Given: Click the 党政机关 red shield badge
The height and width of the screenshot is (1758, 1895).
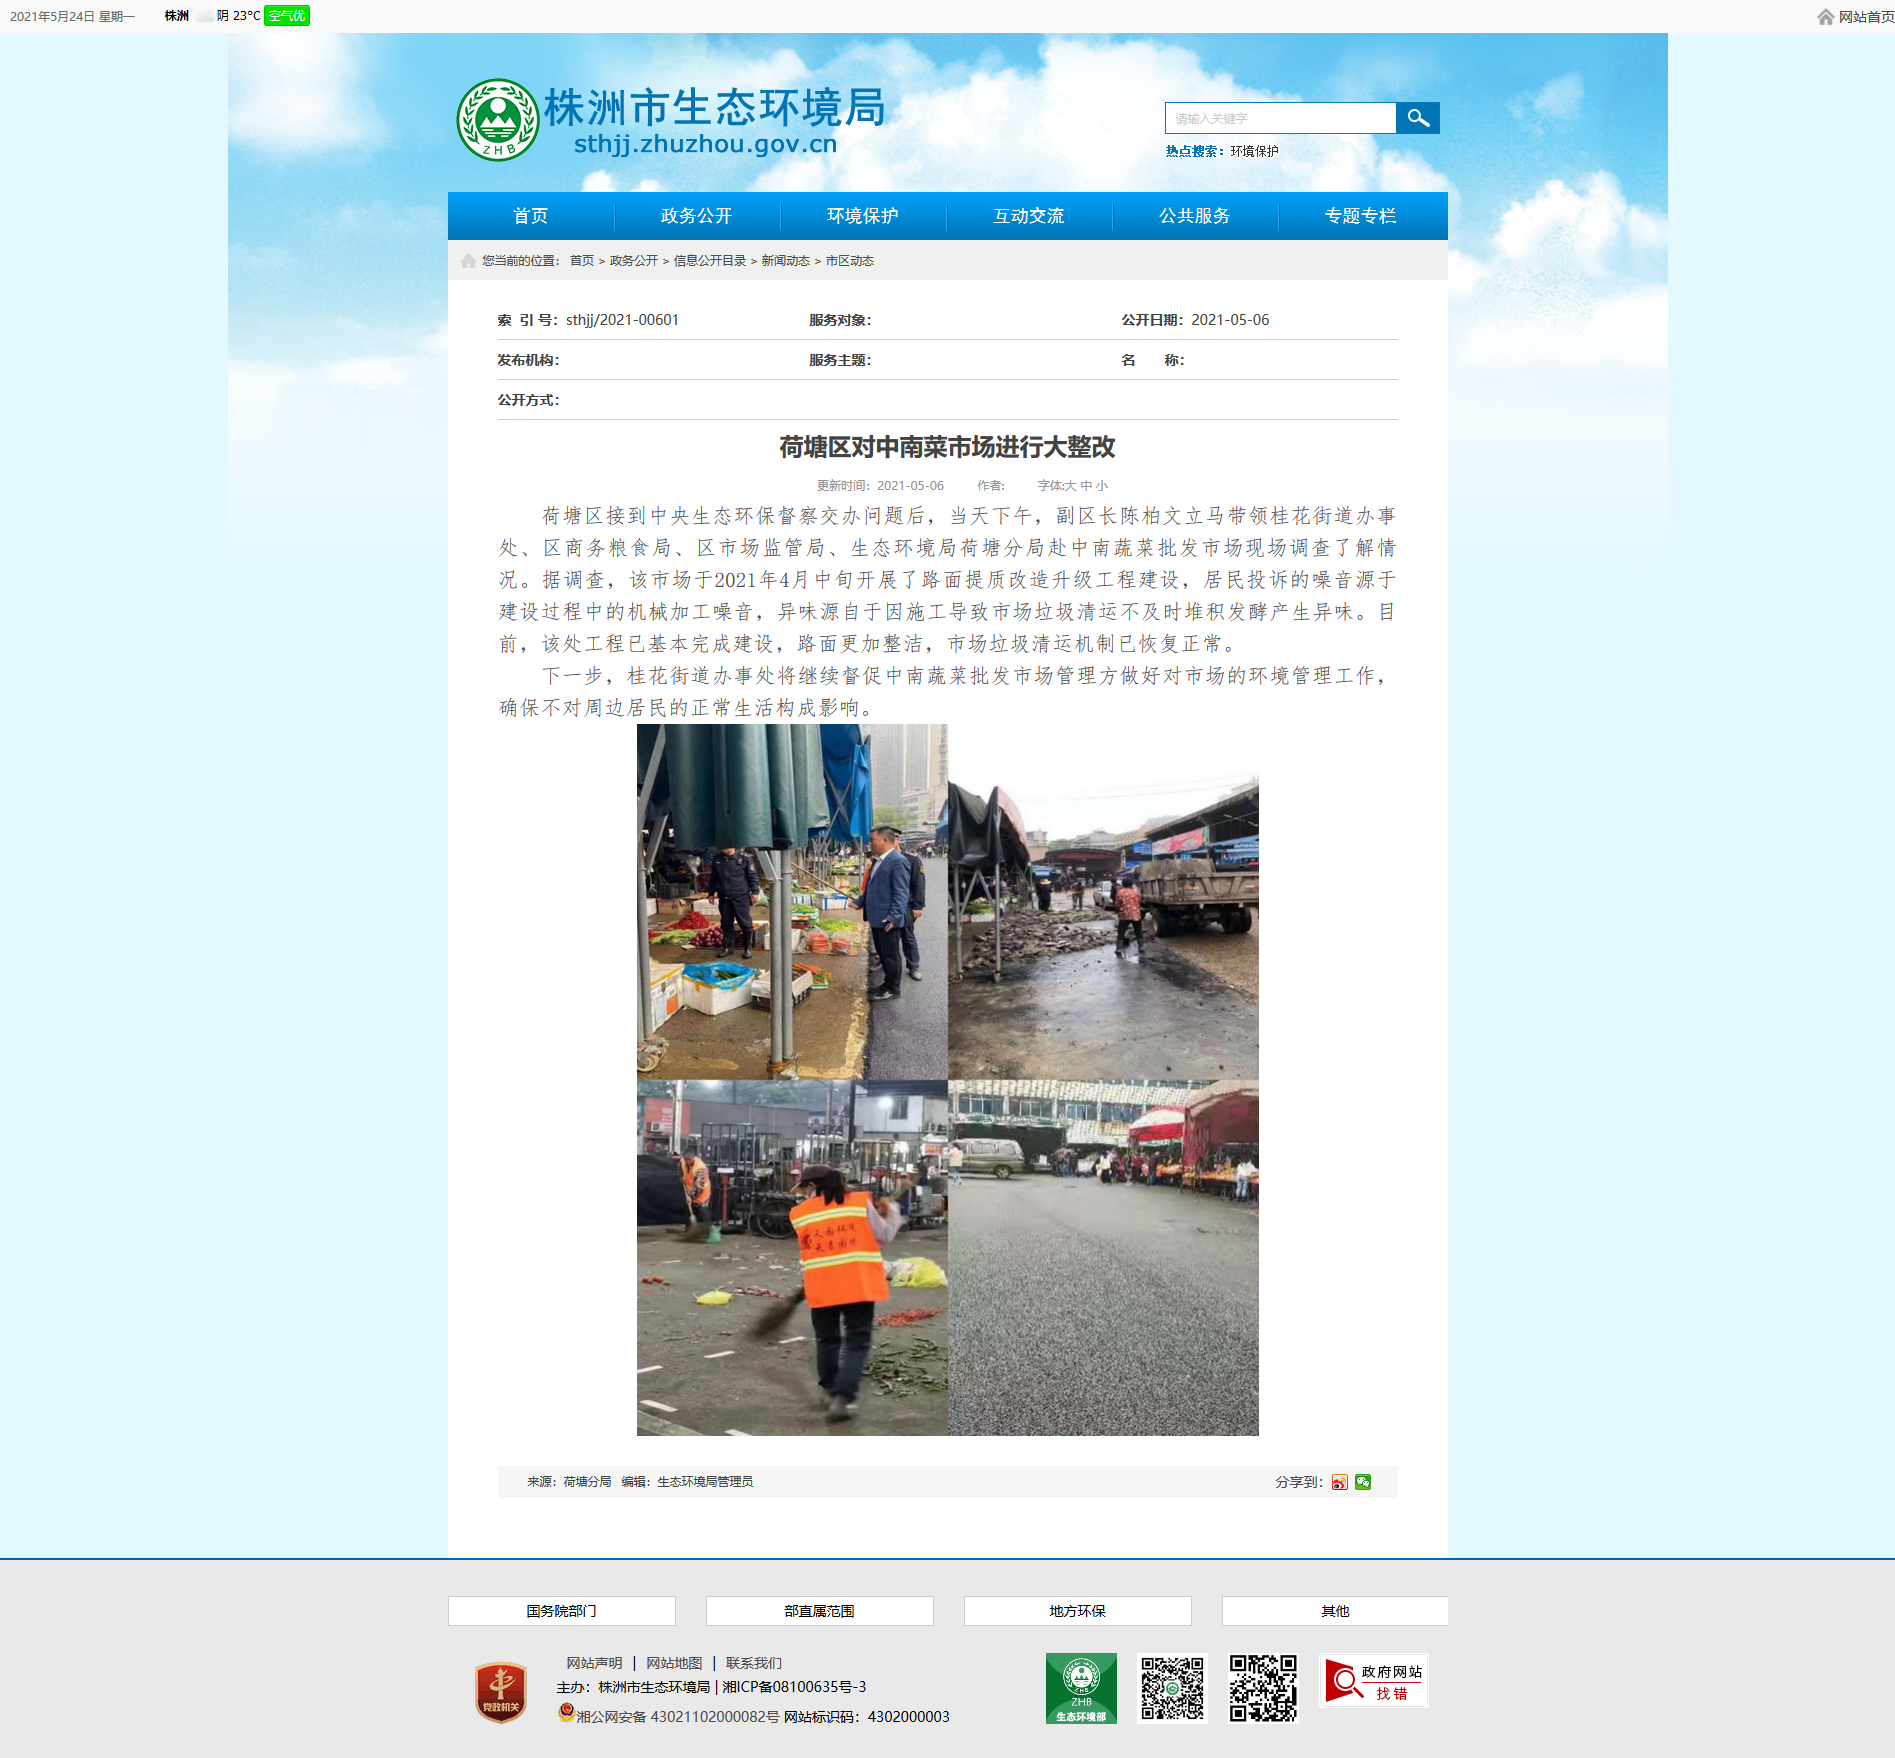Looking at the screenshot, I should pyautogui.click(x=501, y=1692).
